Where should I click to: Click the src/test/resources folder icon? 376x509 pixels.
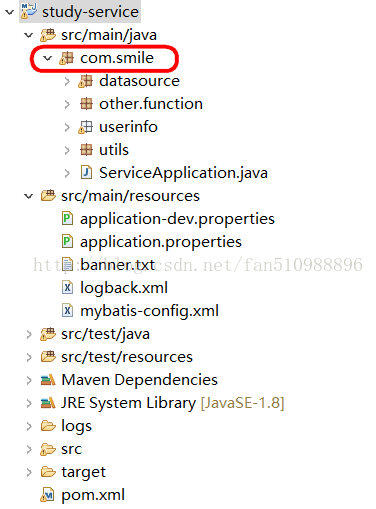pos(48,357)
